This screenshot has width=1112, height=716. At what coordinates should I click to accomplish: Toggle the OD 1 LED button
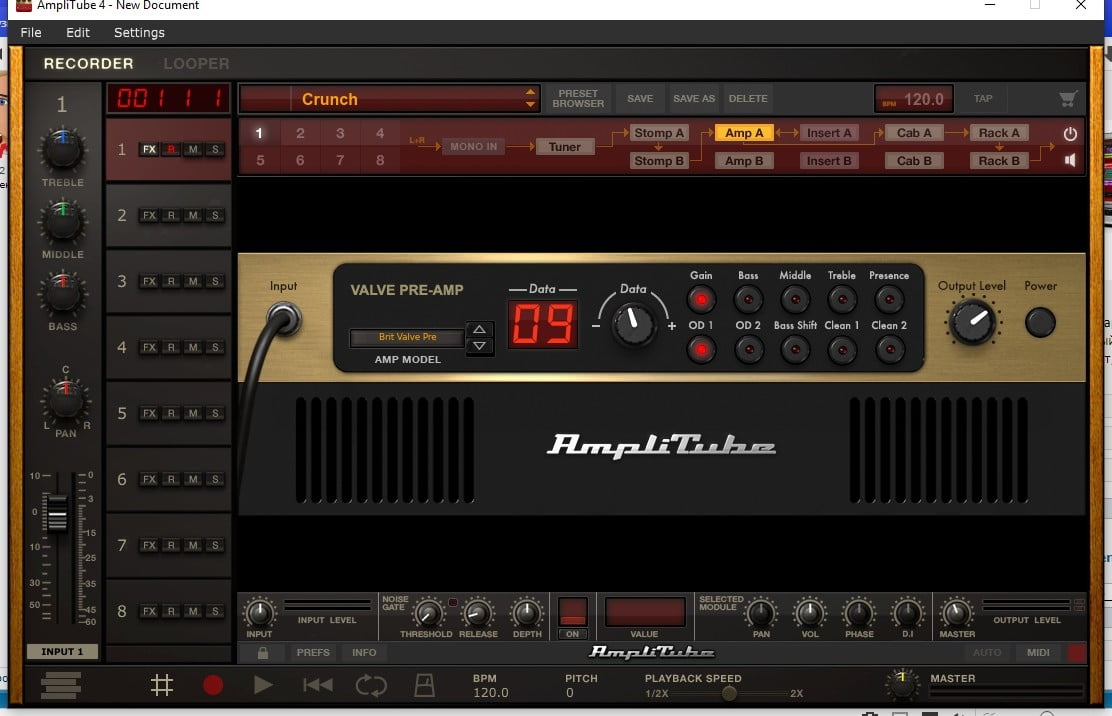pos(701,349)
